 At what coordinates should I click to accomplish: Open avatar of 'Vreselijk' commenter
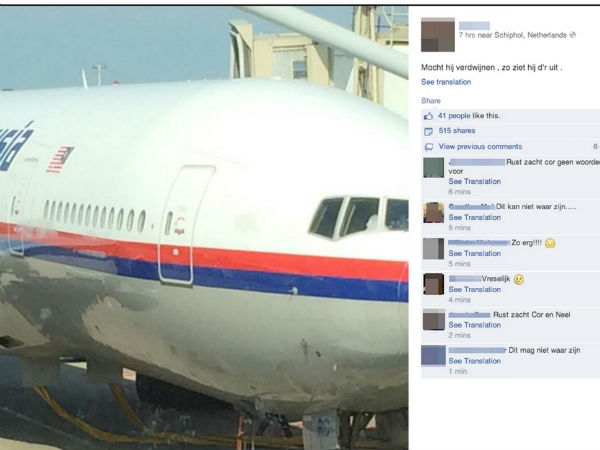coord(434,284)
